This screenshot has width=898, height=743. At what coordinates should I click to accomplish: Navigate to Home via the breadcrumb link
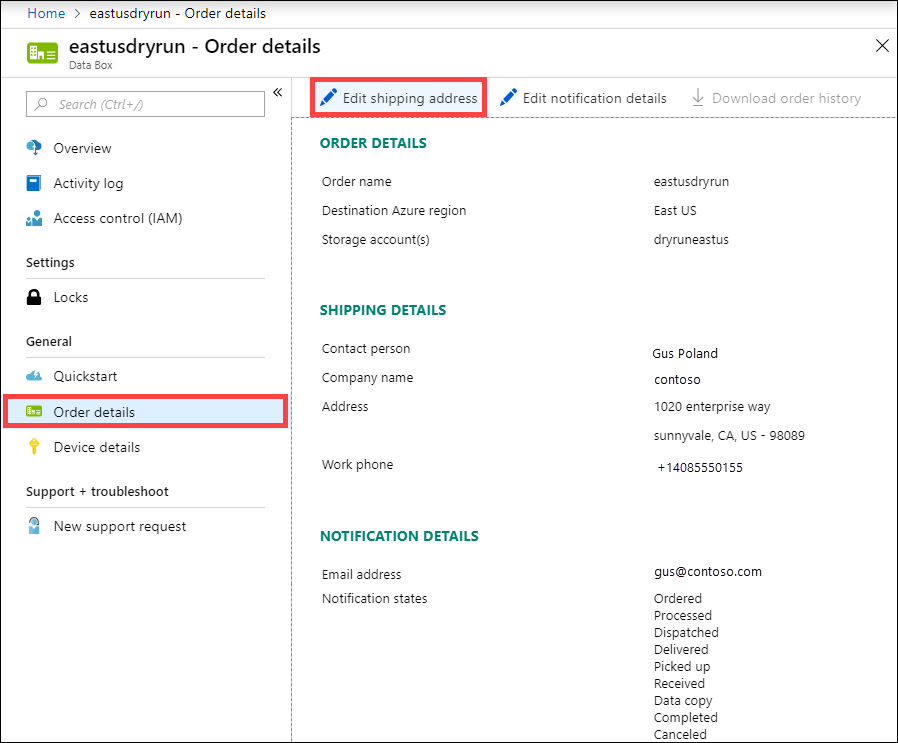point(46,13)
